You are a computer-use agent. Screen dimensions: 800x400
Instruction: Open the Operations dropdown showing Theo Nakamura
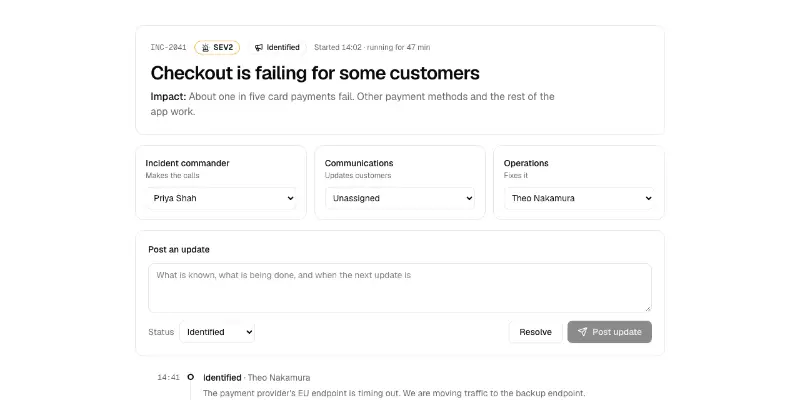pyautogui.click(x=579, y=198)
